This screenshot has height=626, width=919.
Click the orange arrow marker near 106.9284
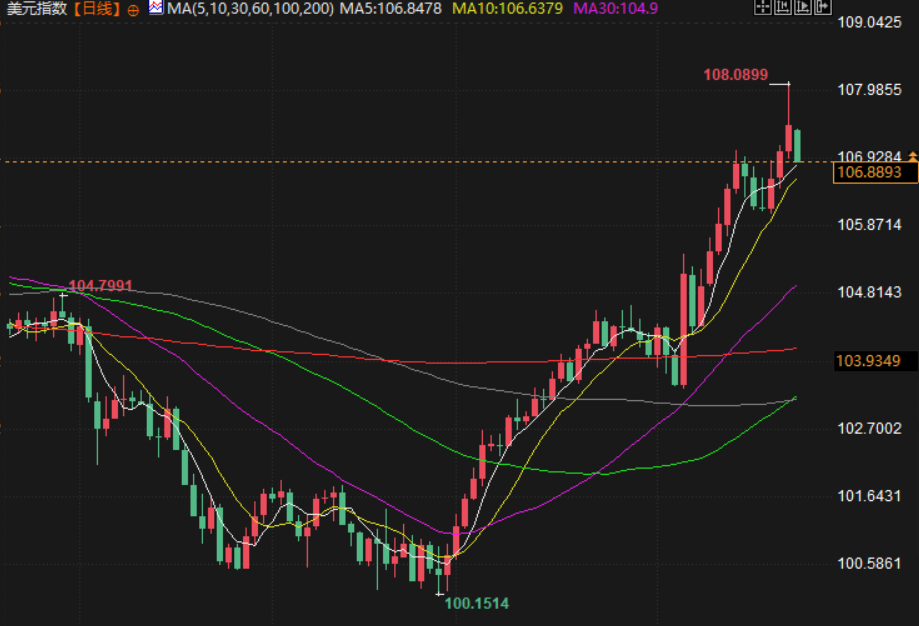(913, 156)
